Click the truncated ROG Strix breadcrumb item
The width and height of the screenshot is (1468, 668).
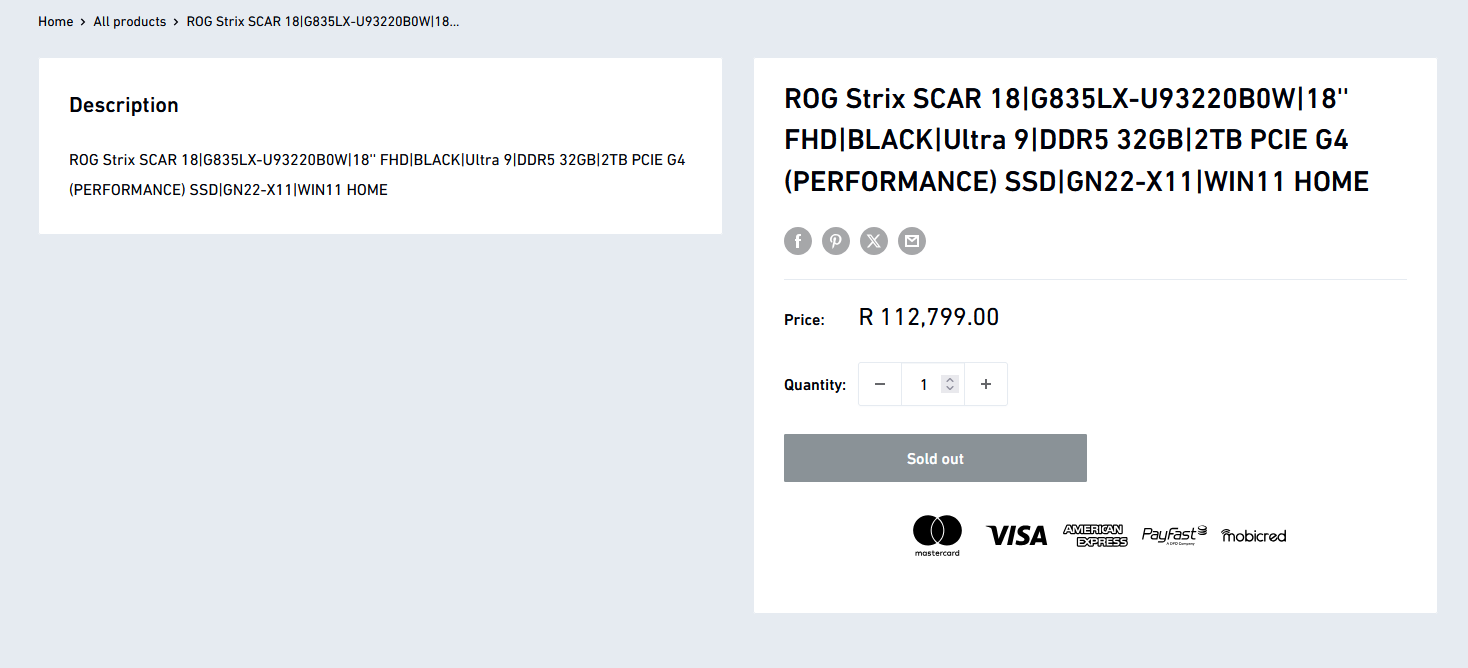pyautogui.click(x=323, y=21)
